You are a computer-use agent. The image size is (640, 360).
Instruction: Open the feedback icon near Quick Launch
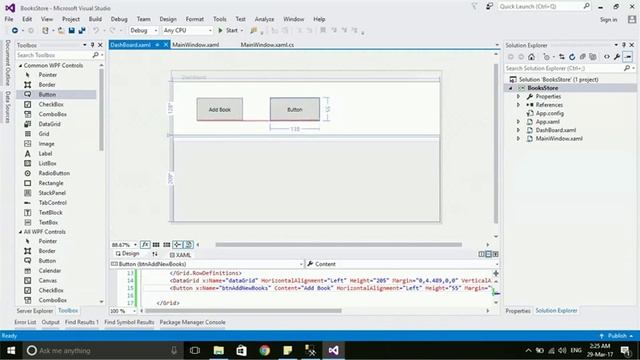coord(489,7)
